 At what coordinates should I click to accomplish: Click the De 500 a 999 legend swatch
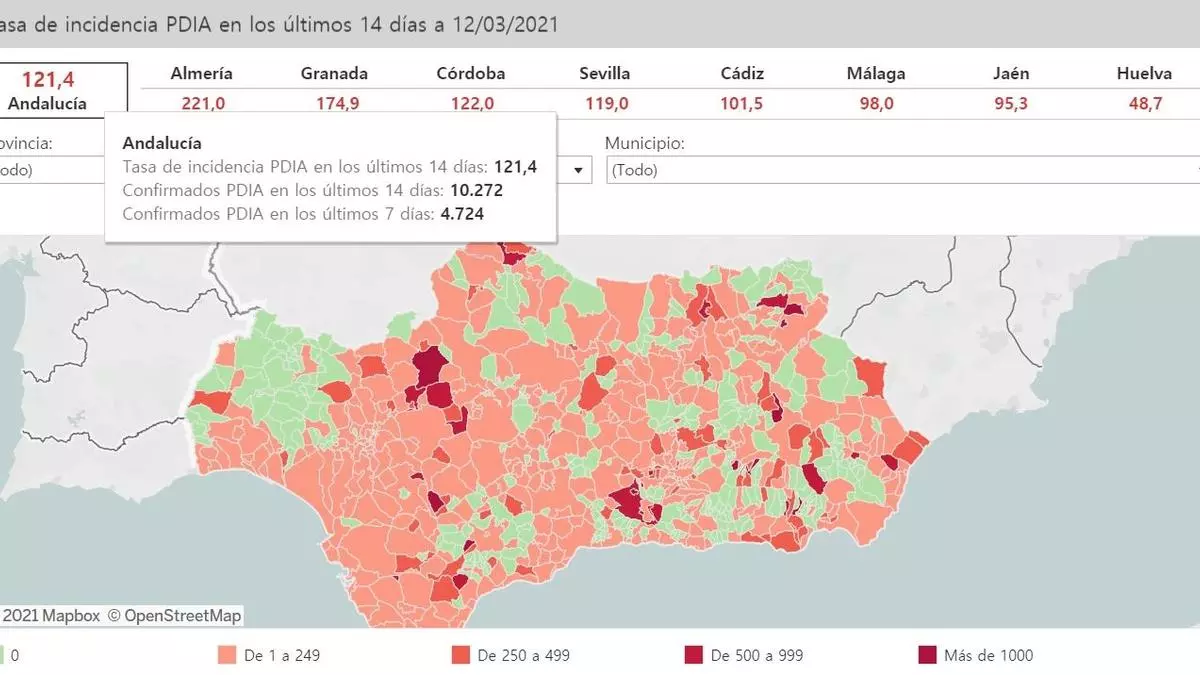(693, 656)
